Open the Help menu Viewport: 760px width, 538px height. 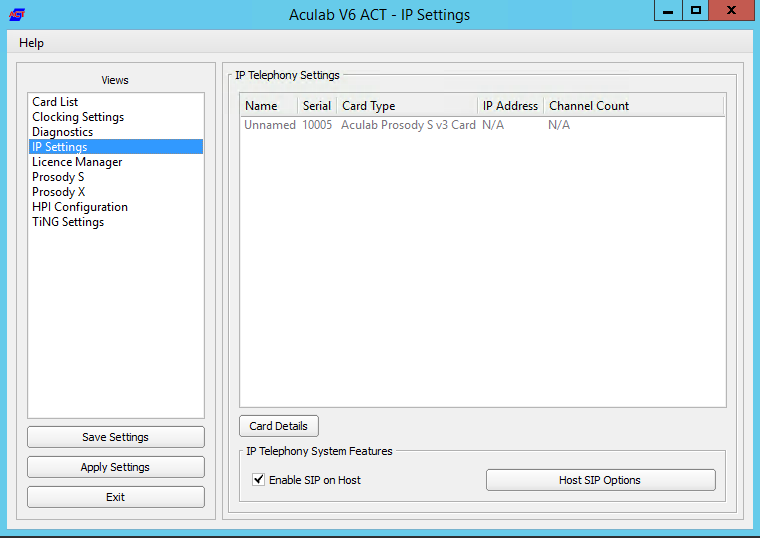click(32, 43)
